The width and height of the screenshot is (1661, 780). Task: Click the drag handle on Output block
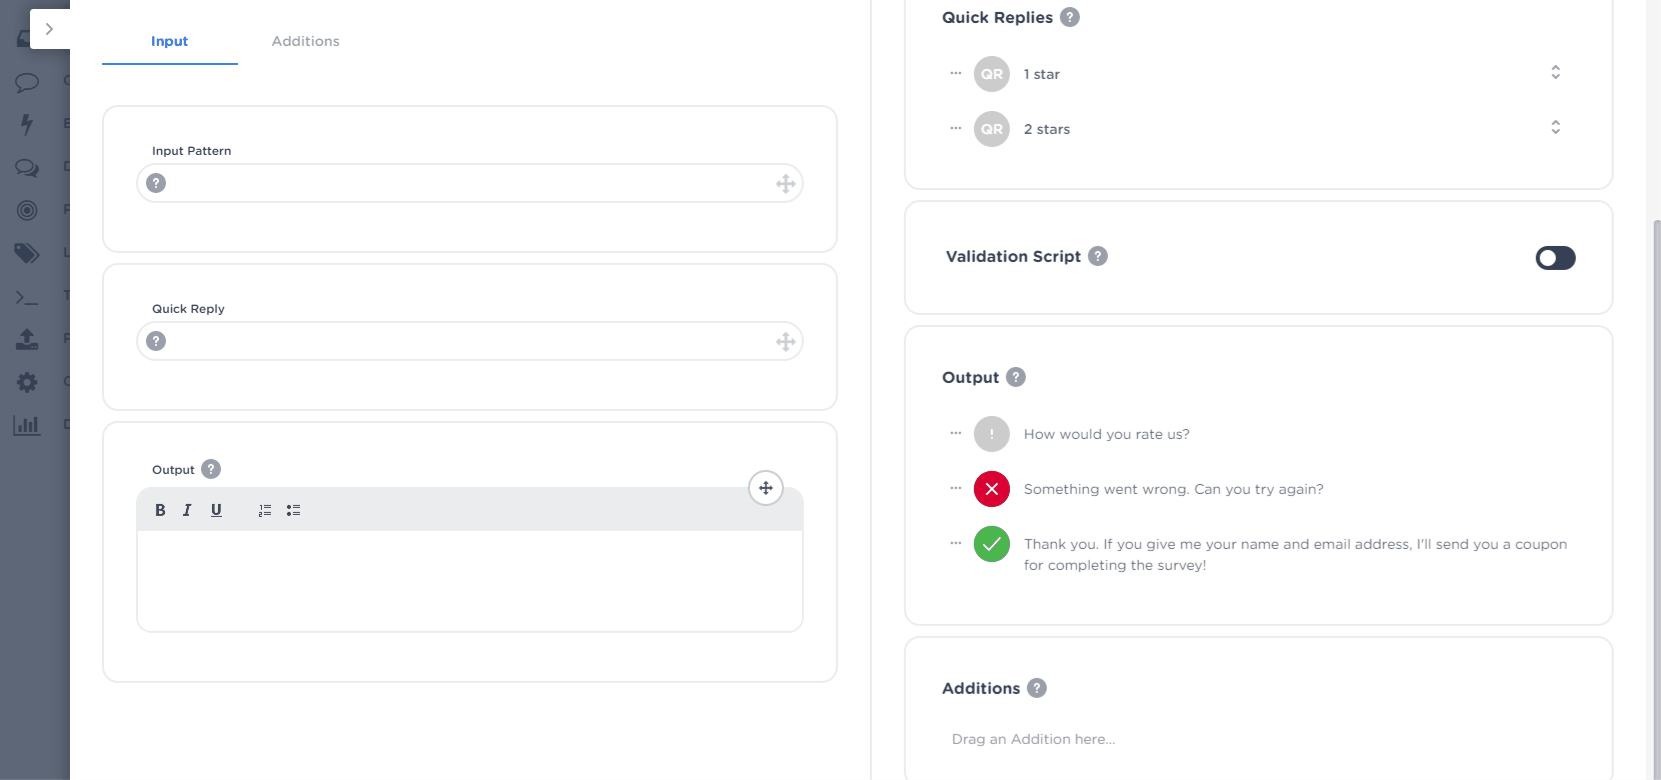coord(766,488)
